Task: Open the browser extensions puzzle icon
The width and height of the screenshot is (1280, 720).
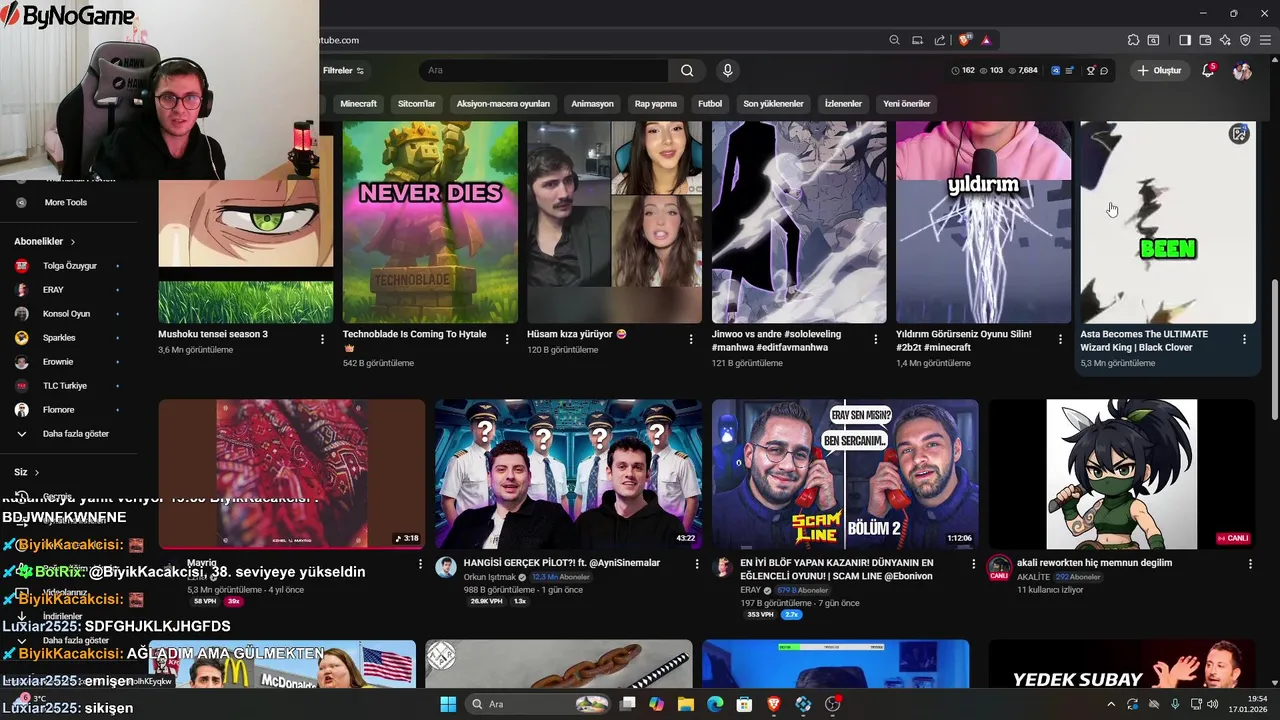Action: click(1133, 40)
